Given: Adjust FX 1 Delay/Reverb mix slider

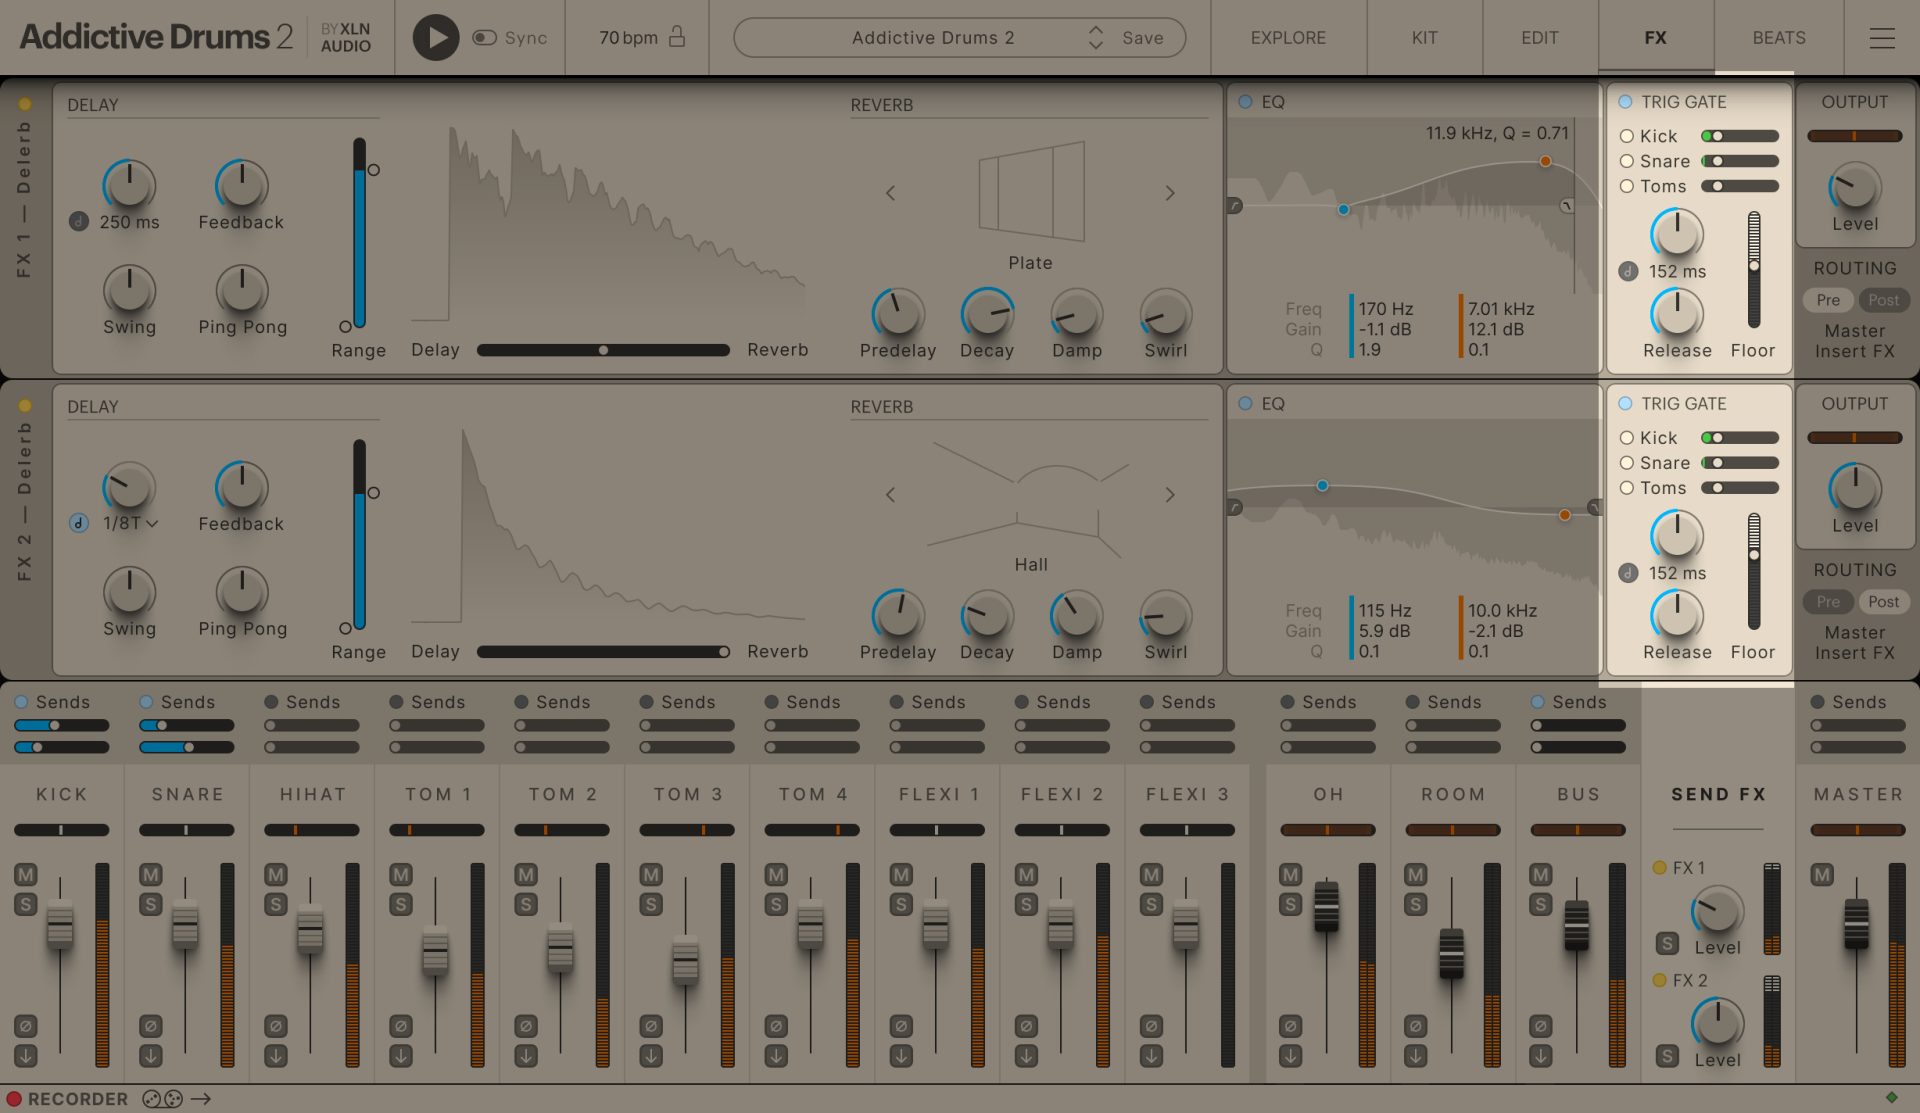Looking at the screenshot, I should [x=603, y=350].
